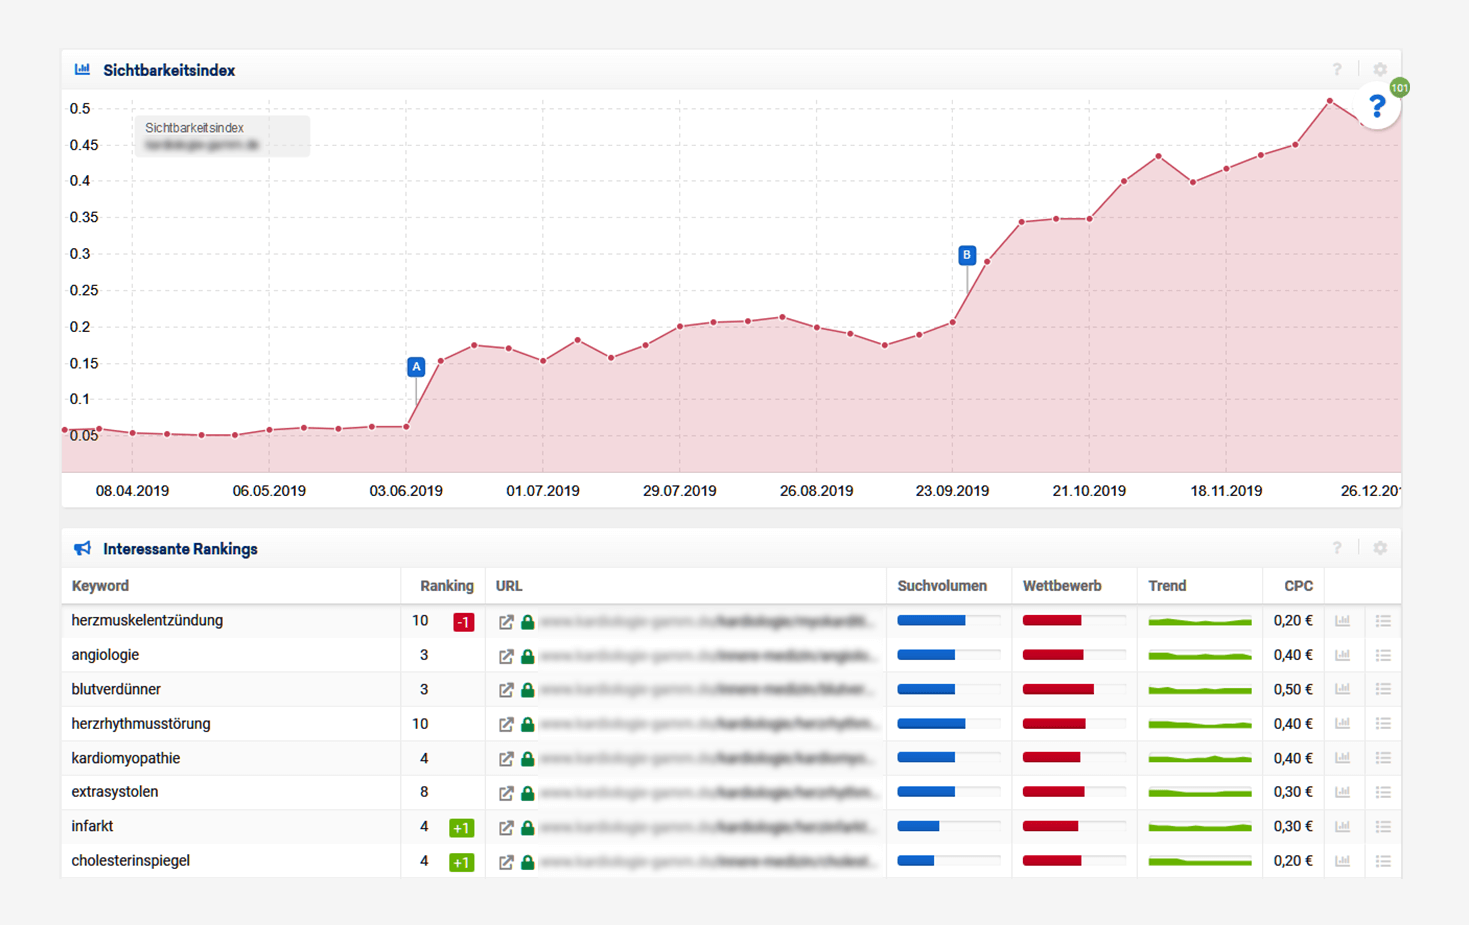
Task: Open list icon in herzrhythmusstörung row
Action: point(1383,724)
